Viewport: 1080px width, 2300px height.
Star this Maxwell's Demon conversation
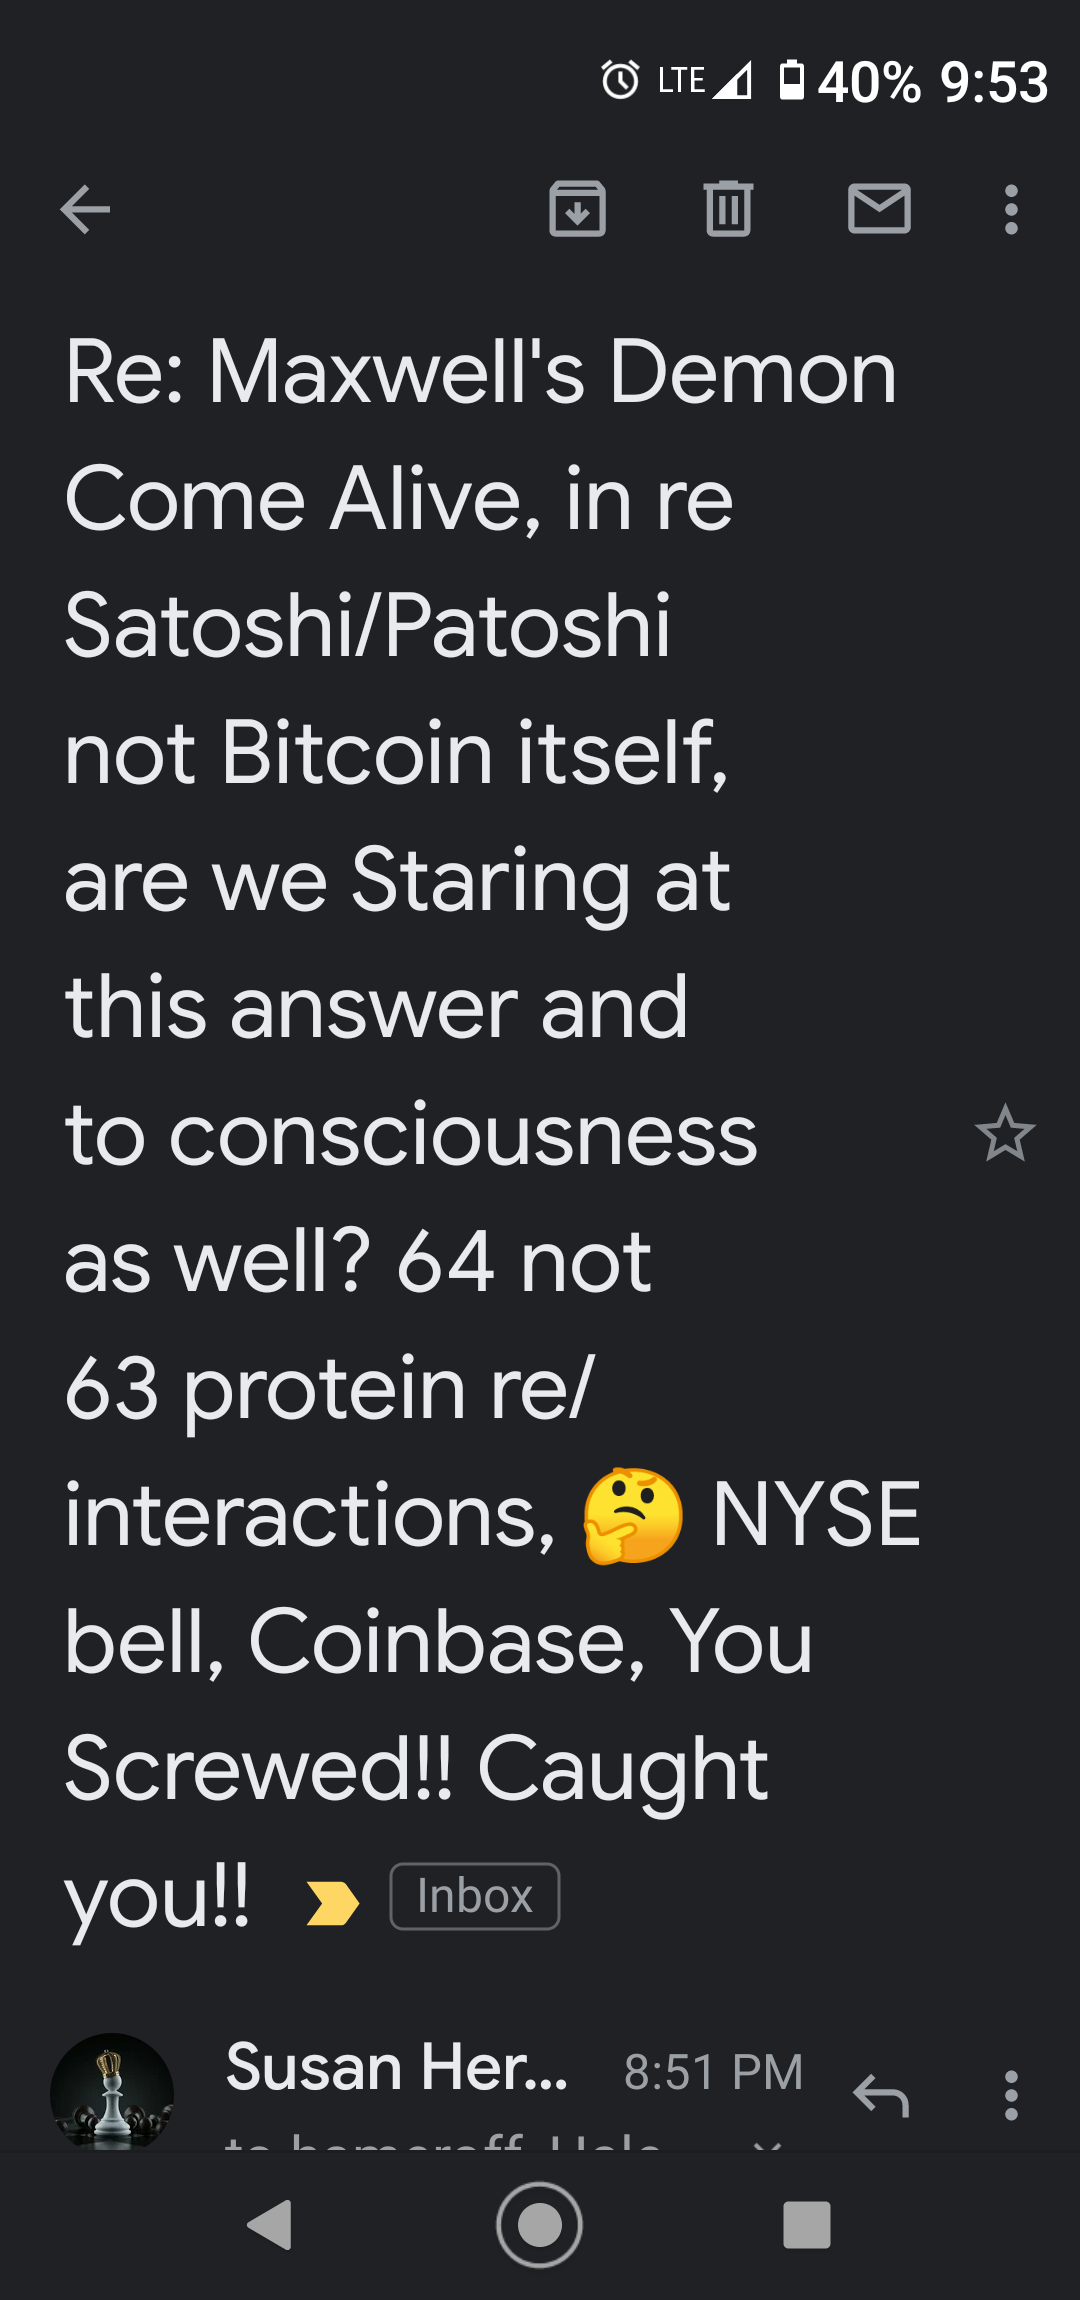[1004, 1134]
